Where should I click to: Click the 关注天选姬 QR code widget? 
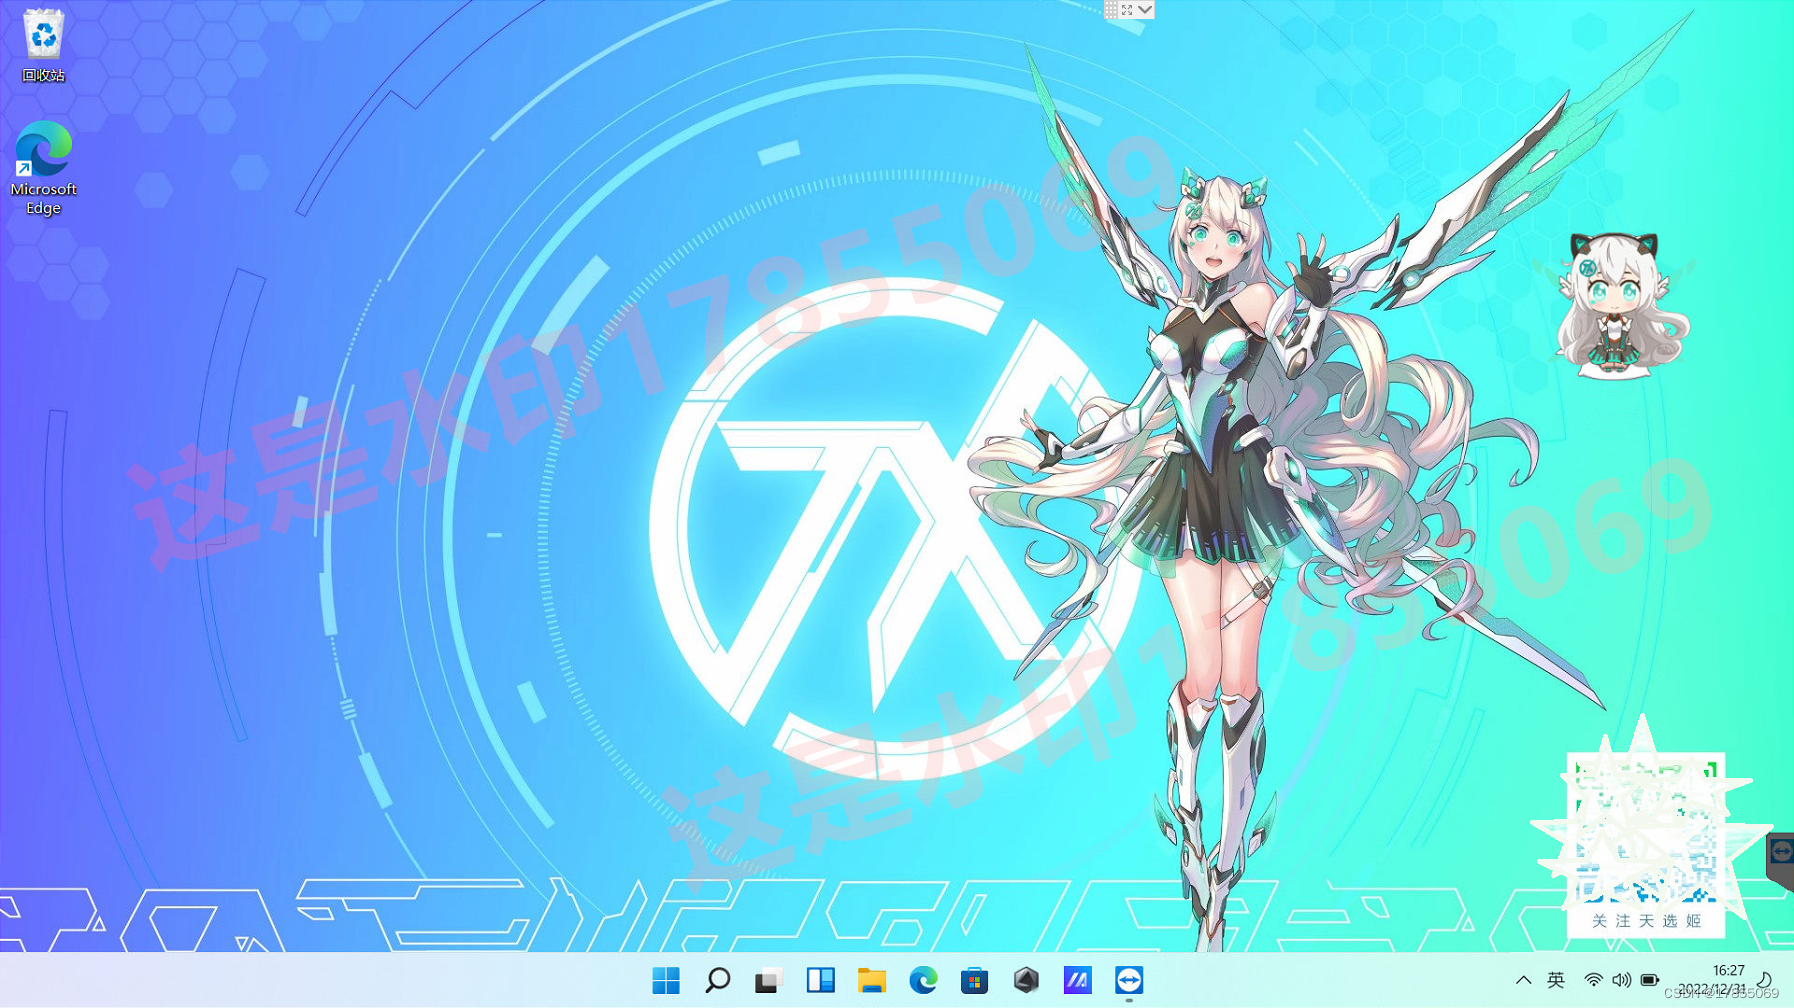(x=1645, y=843)
